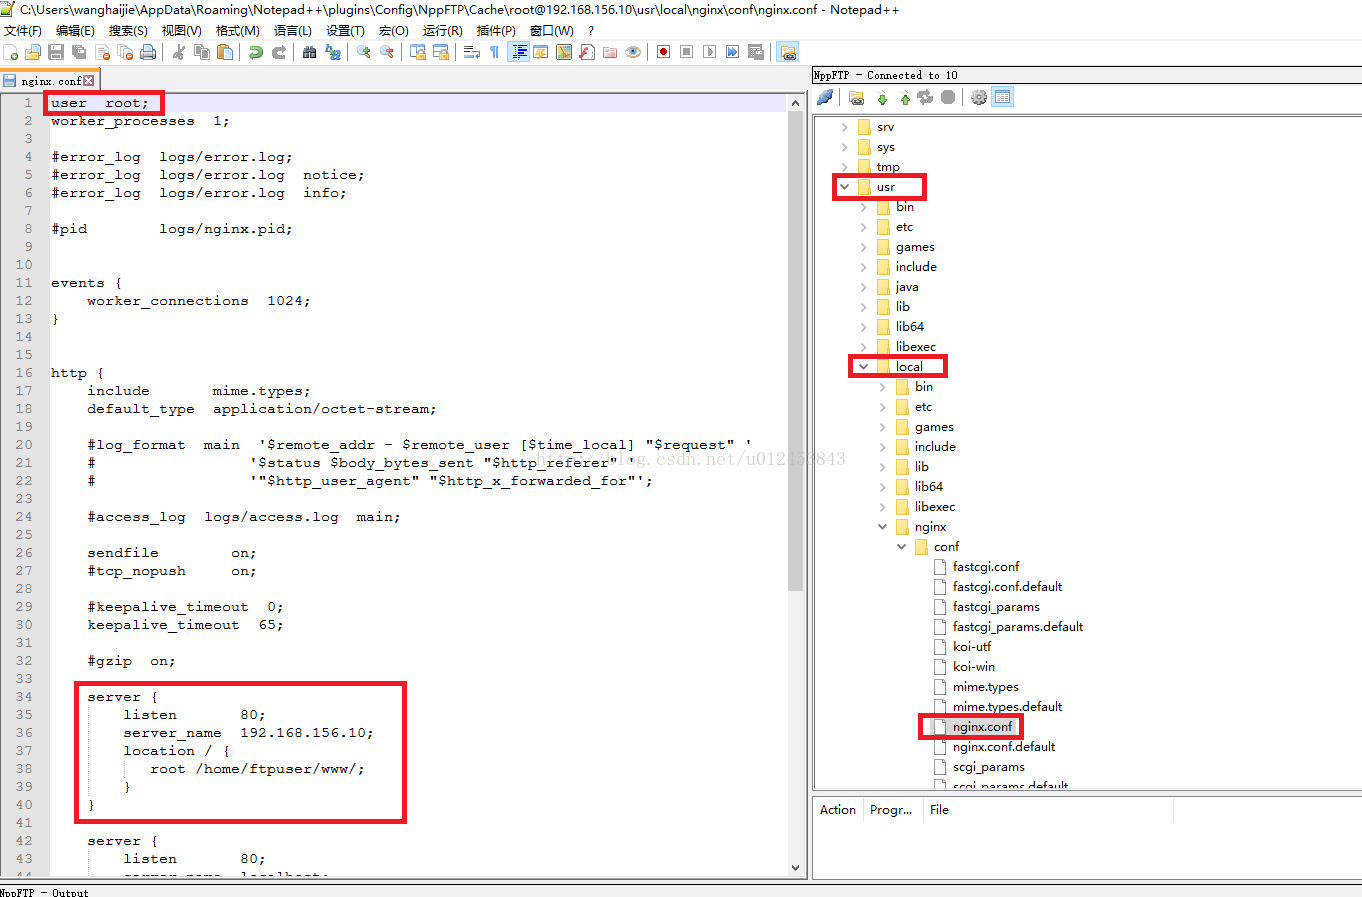Click the Print toolbar icon
Viewport: 1362px width, 897px height.
[x=148, y=52]
